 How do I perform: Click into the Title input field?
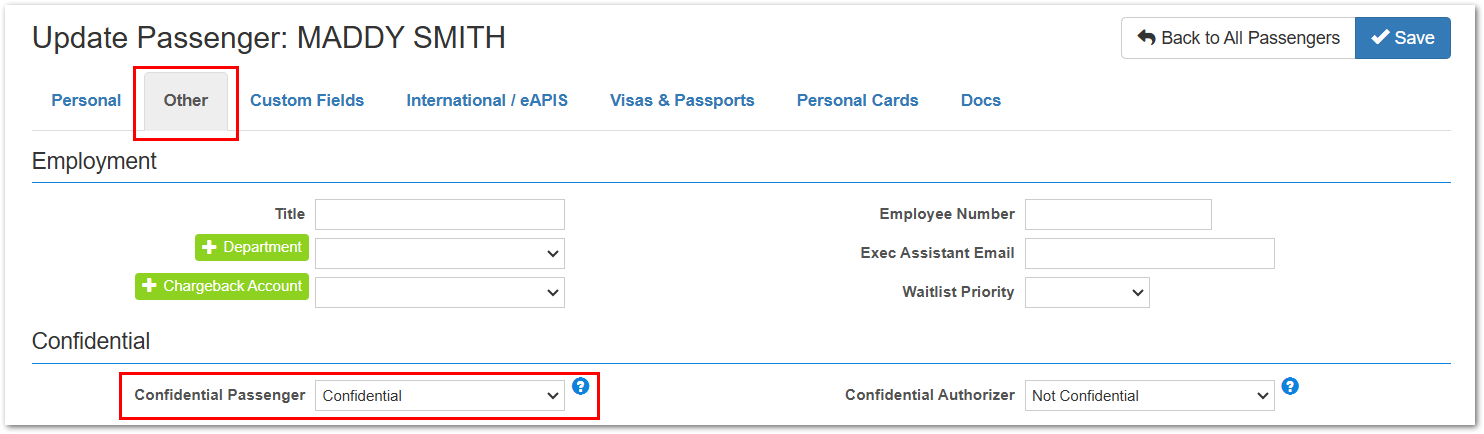[440, 214]
